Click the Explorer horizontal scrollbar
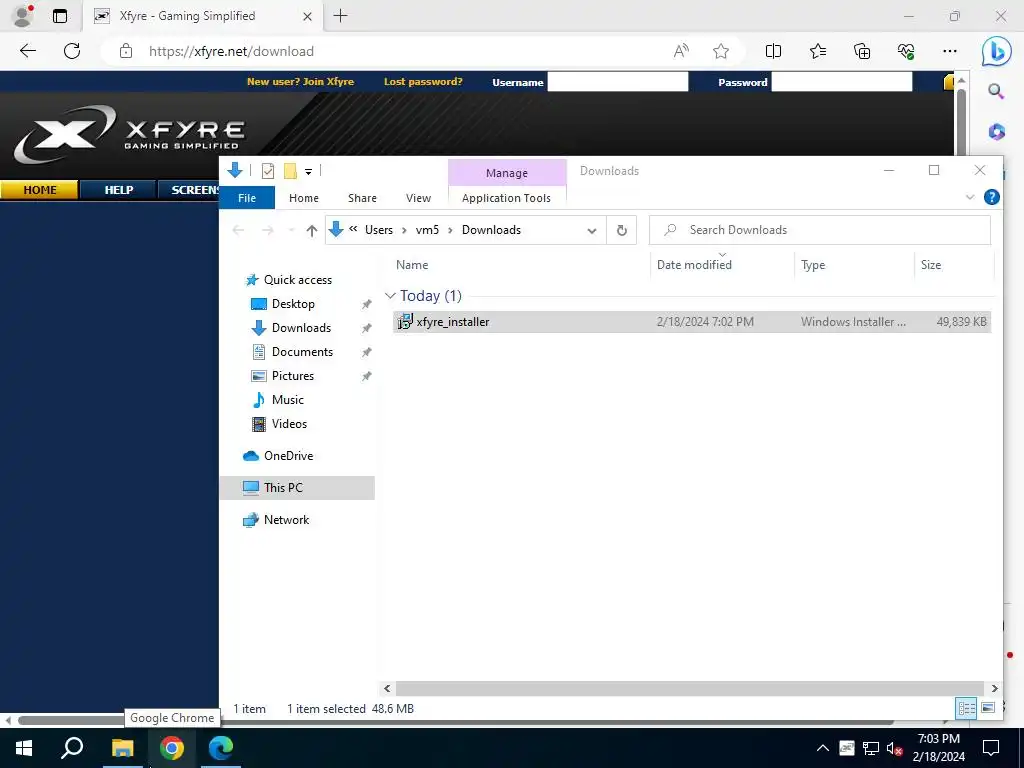The width and height of the screenshot is (1024, 768). pos(689,688)
